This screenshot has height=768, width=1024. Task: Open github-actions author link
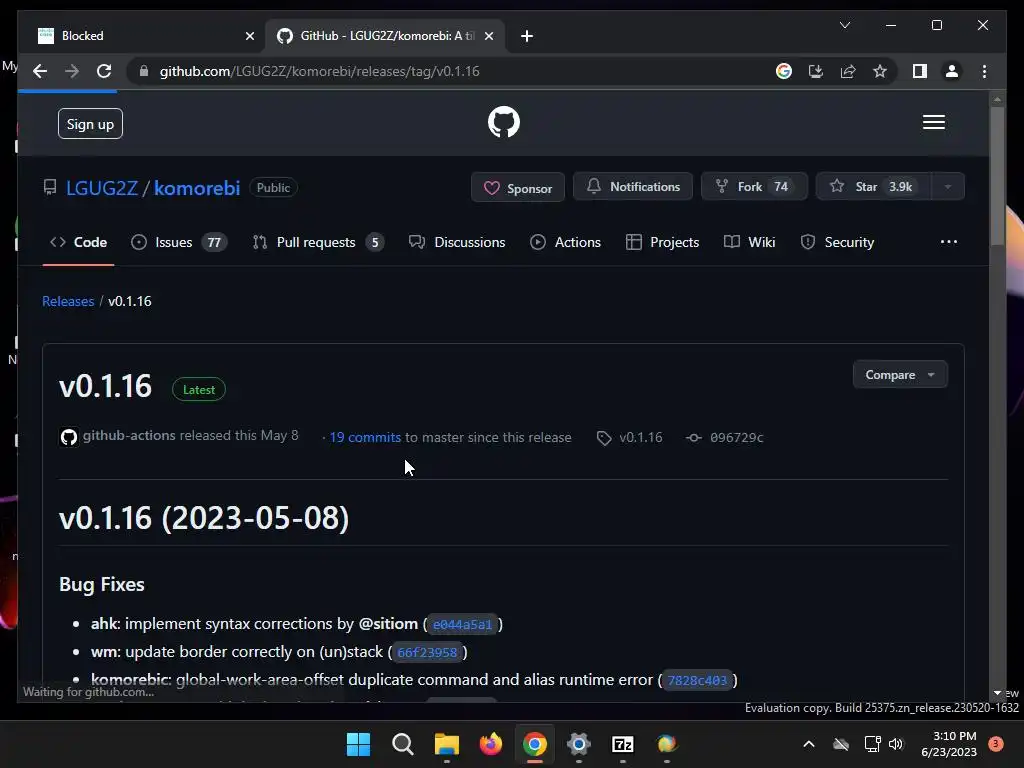tap(129, 436)
